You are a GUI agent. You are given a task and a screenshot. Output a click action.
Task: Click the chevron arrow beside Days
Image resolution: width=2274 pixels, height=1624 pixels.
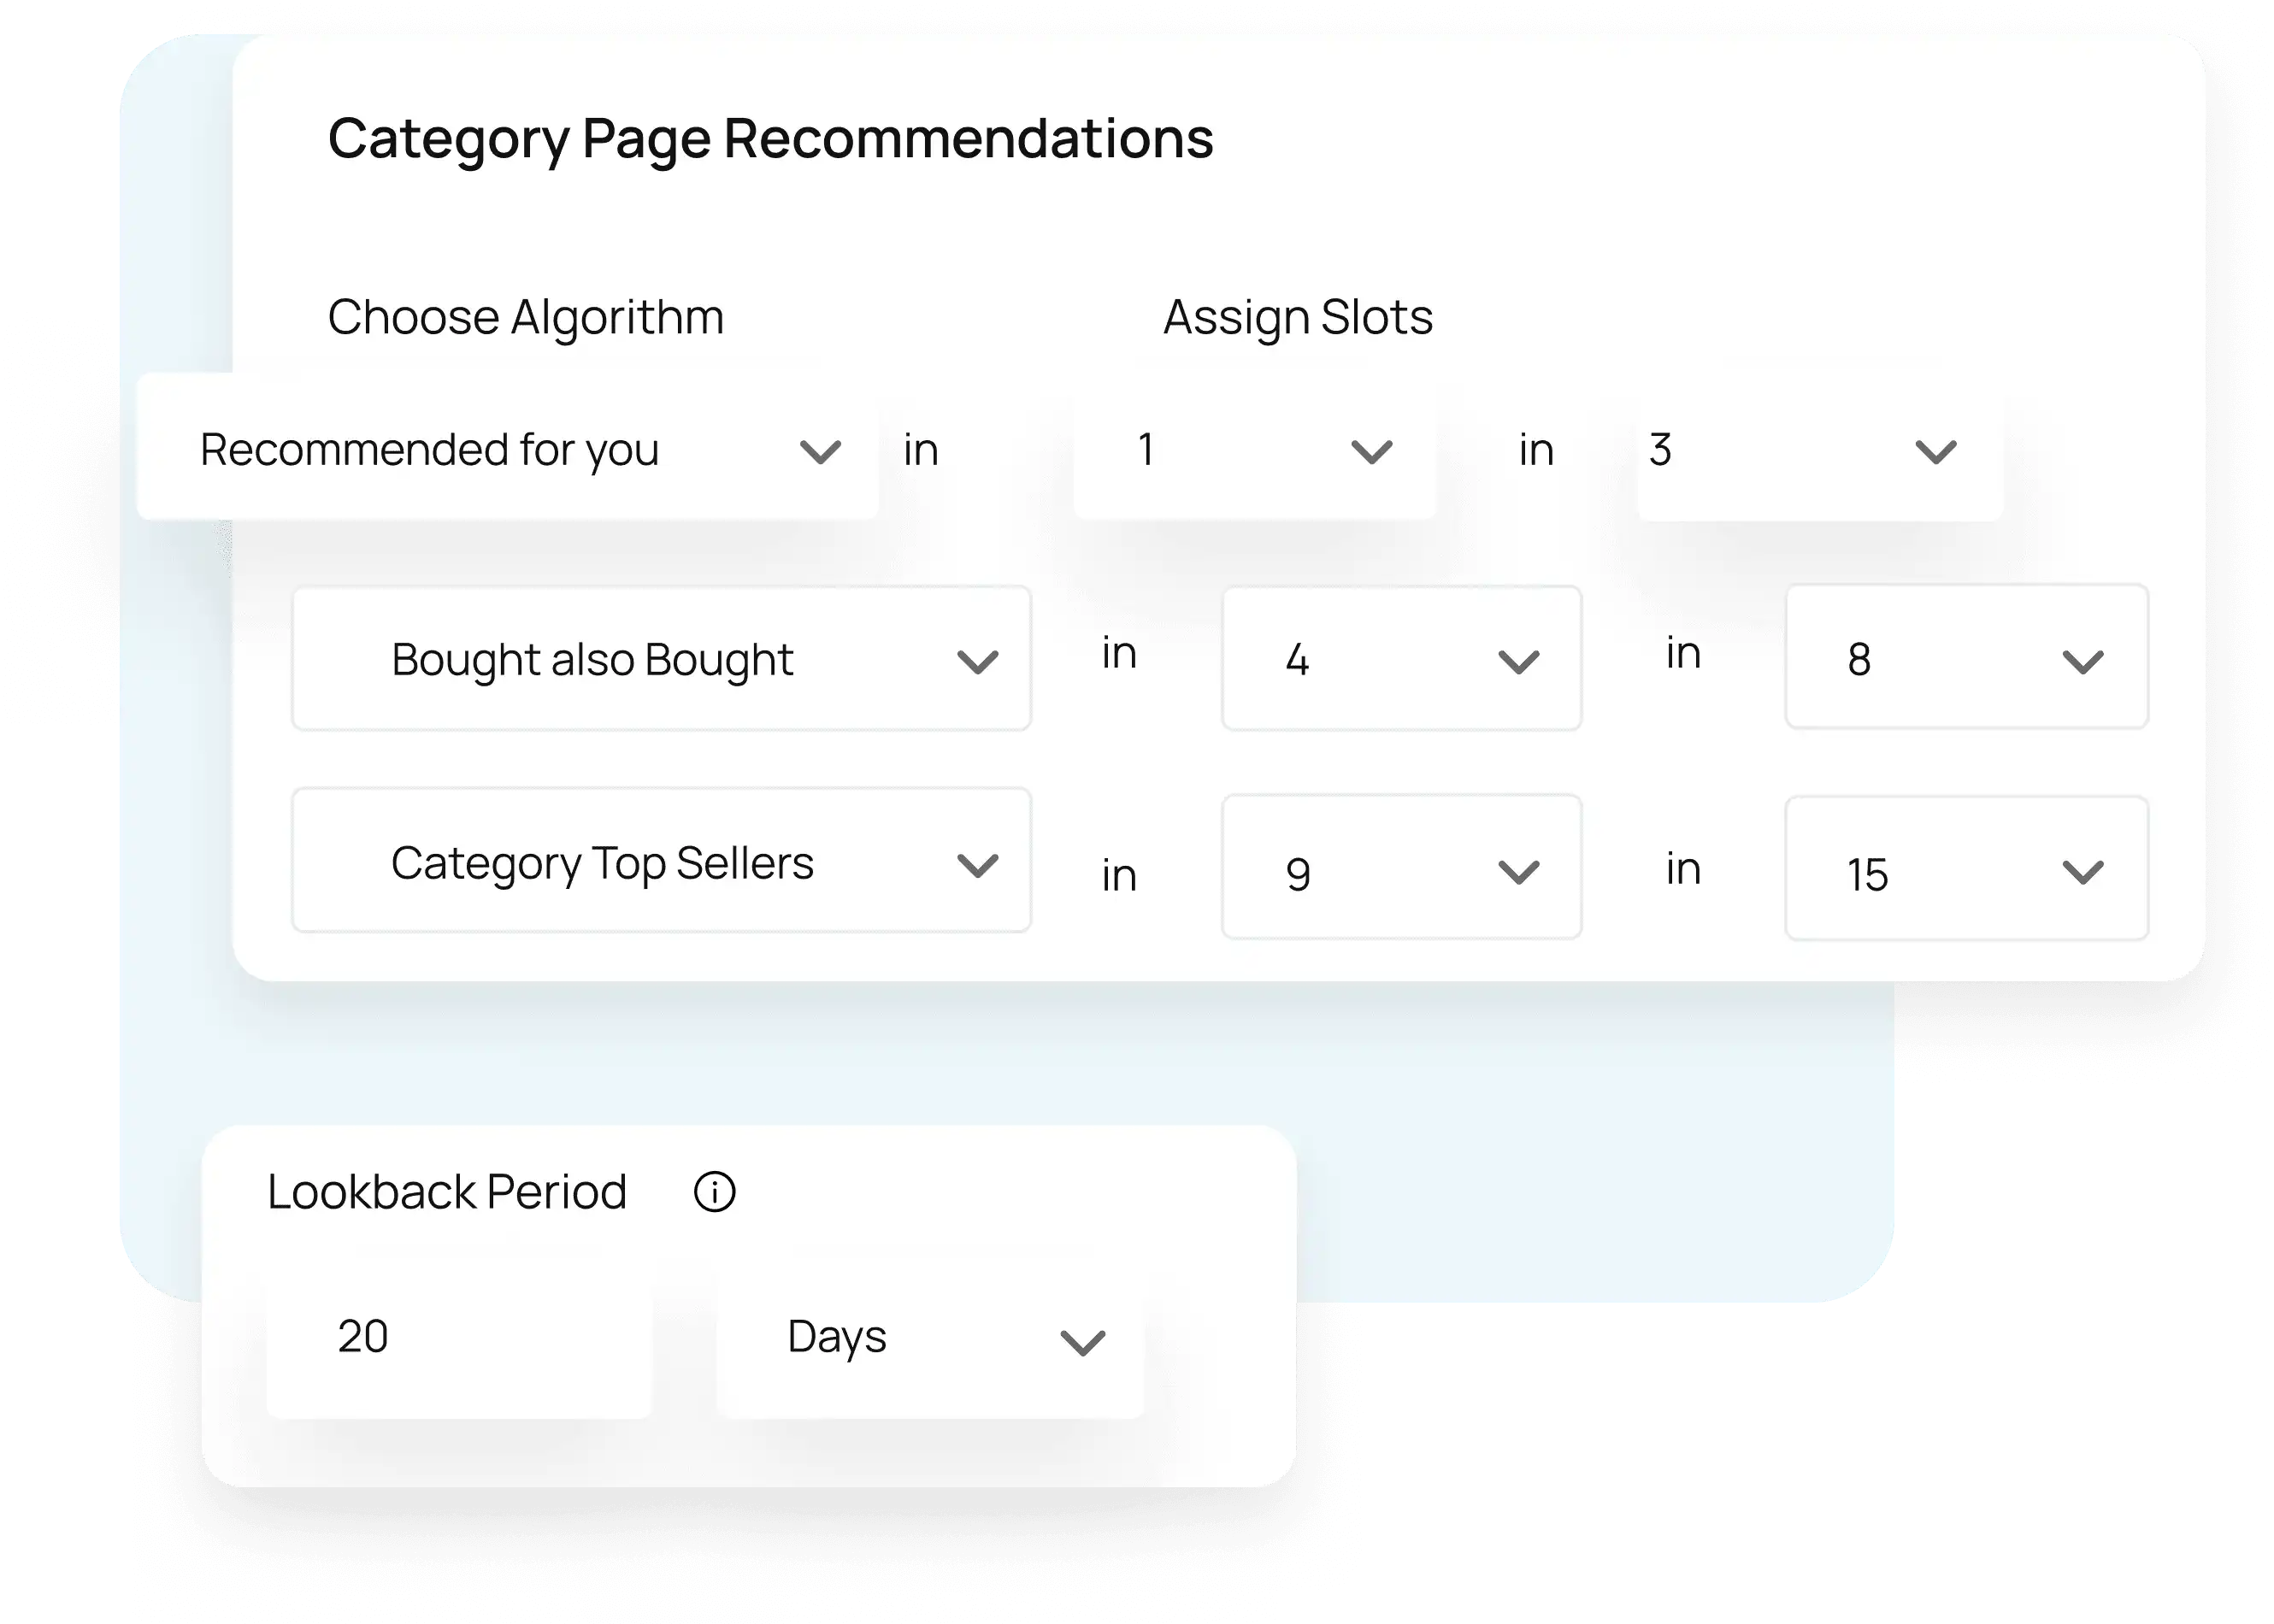click(1082, 1342)
